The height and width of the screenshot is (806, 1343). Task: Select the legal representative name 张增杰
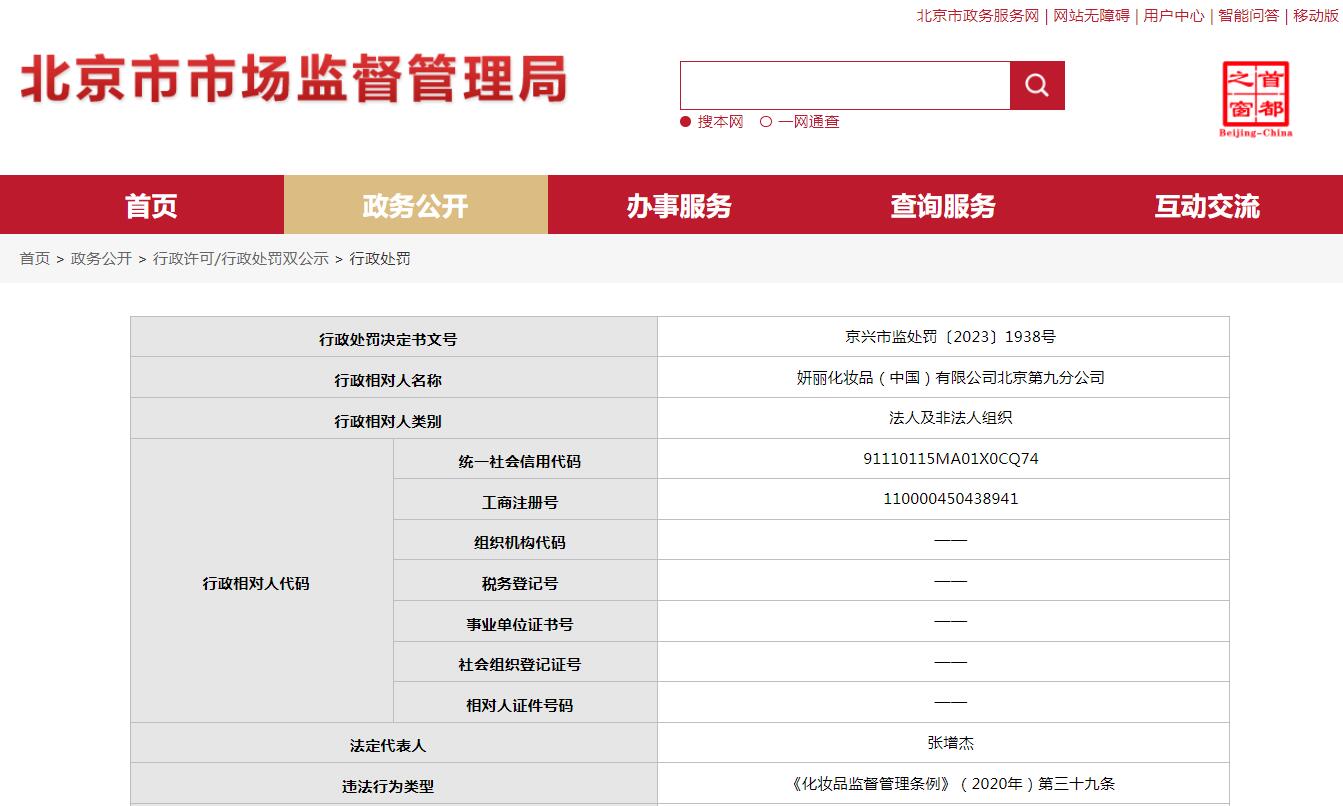950,743
